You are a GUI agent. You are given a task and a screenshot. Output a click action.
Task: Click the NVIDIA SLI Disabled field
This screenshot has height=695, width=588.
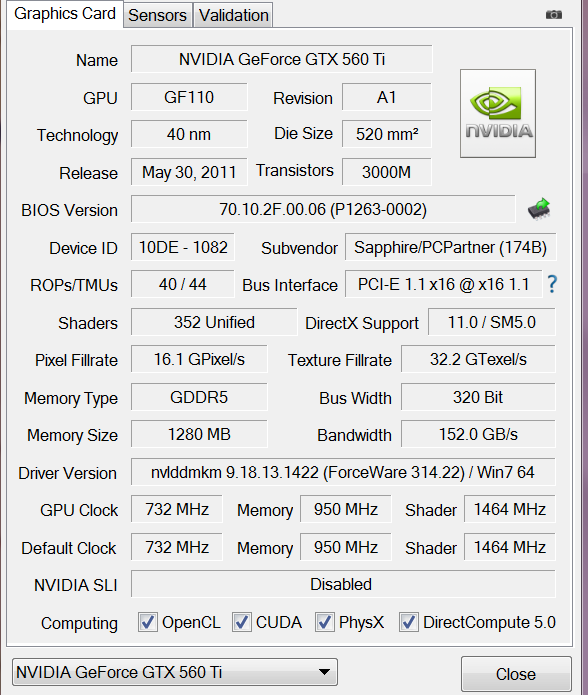pos(343,584)
